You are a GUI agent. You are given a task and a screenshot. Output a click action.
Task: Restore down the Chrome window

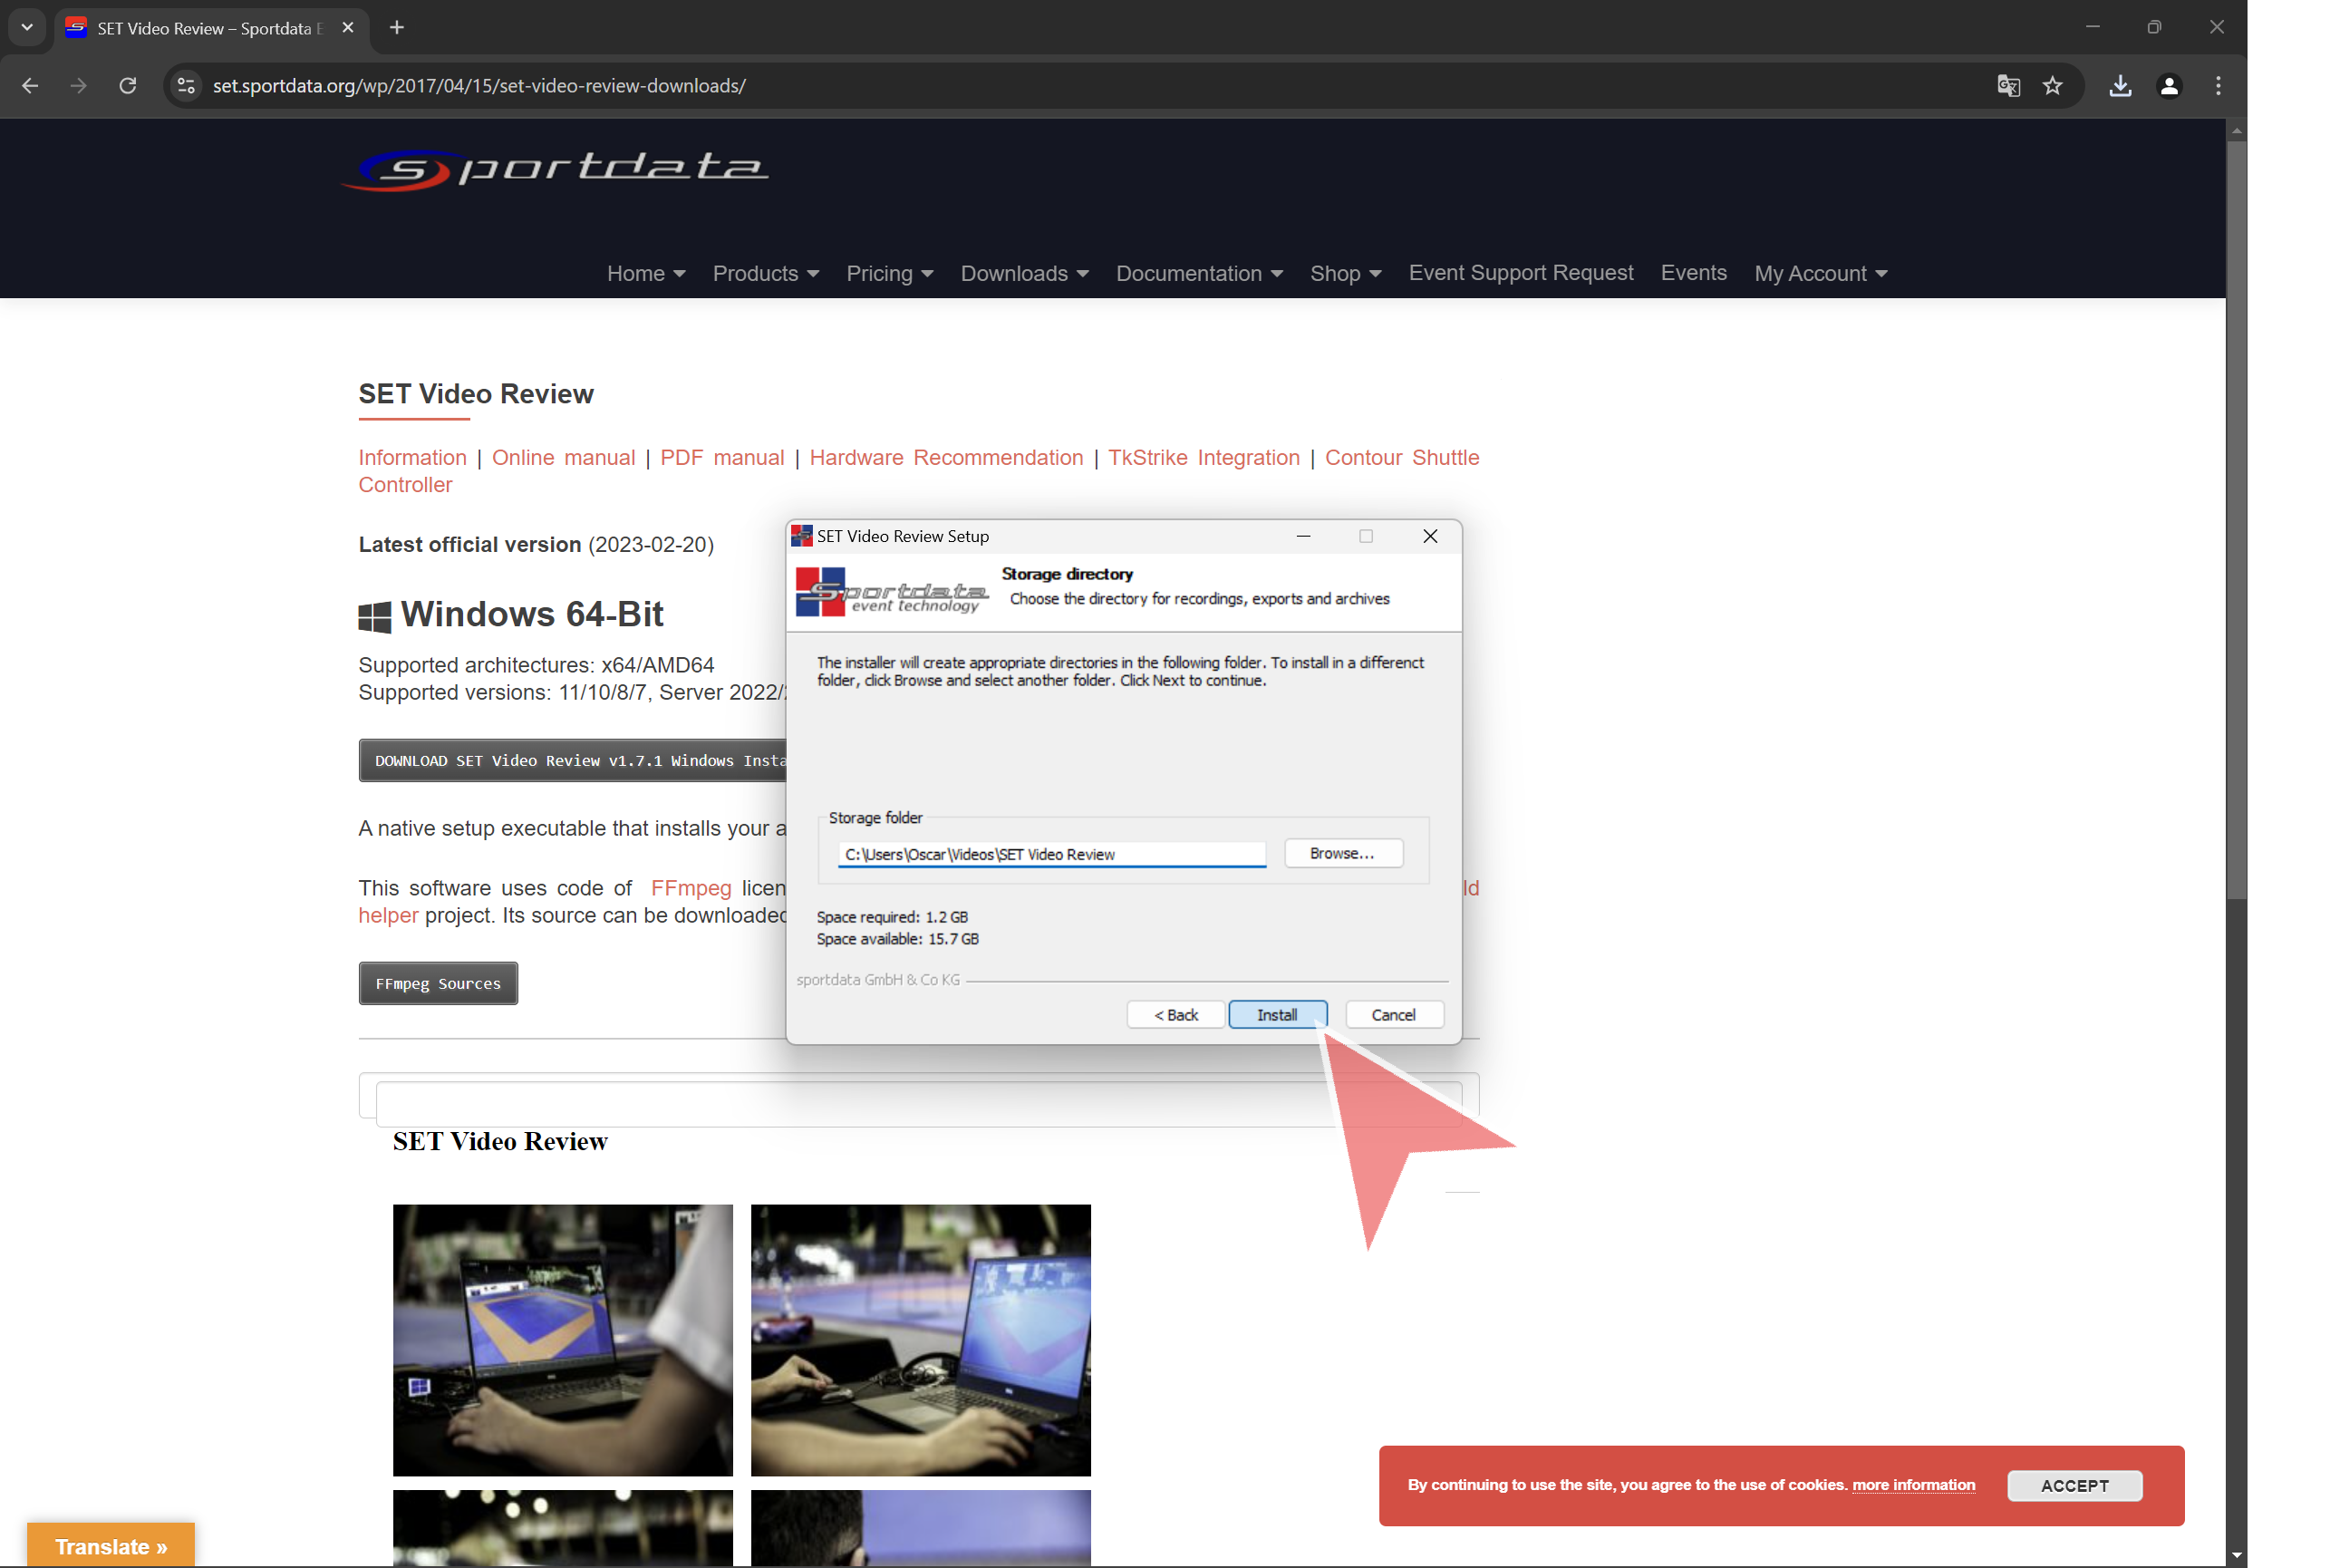(2153, 27)
